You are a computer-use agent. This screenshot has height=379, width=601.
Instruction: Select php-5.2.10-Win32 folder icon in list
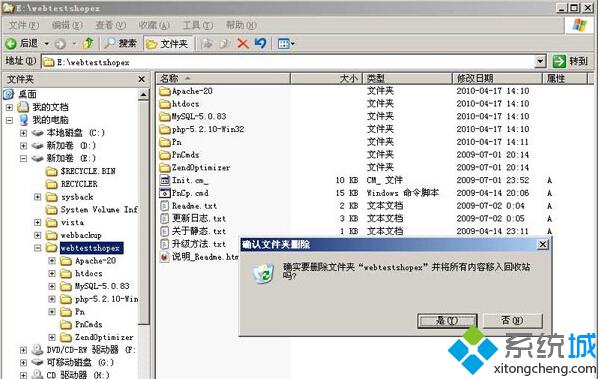click(x=165, y=130)
